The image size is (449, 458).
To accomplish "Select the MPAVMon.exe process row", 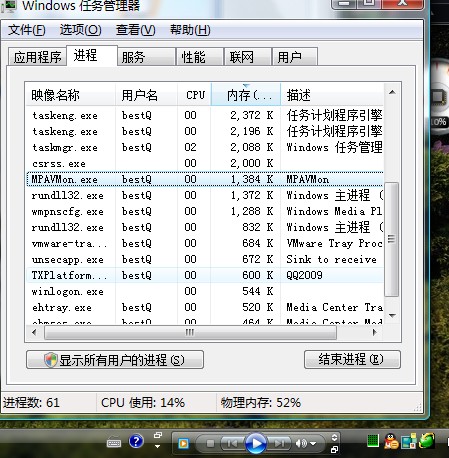I will coord(205,179).
